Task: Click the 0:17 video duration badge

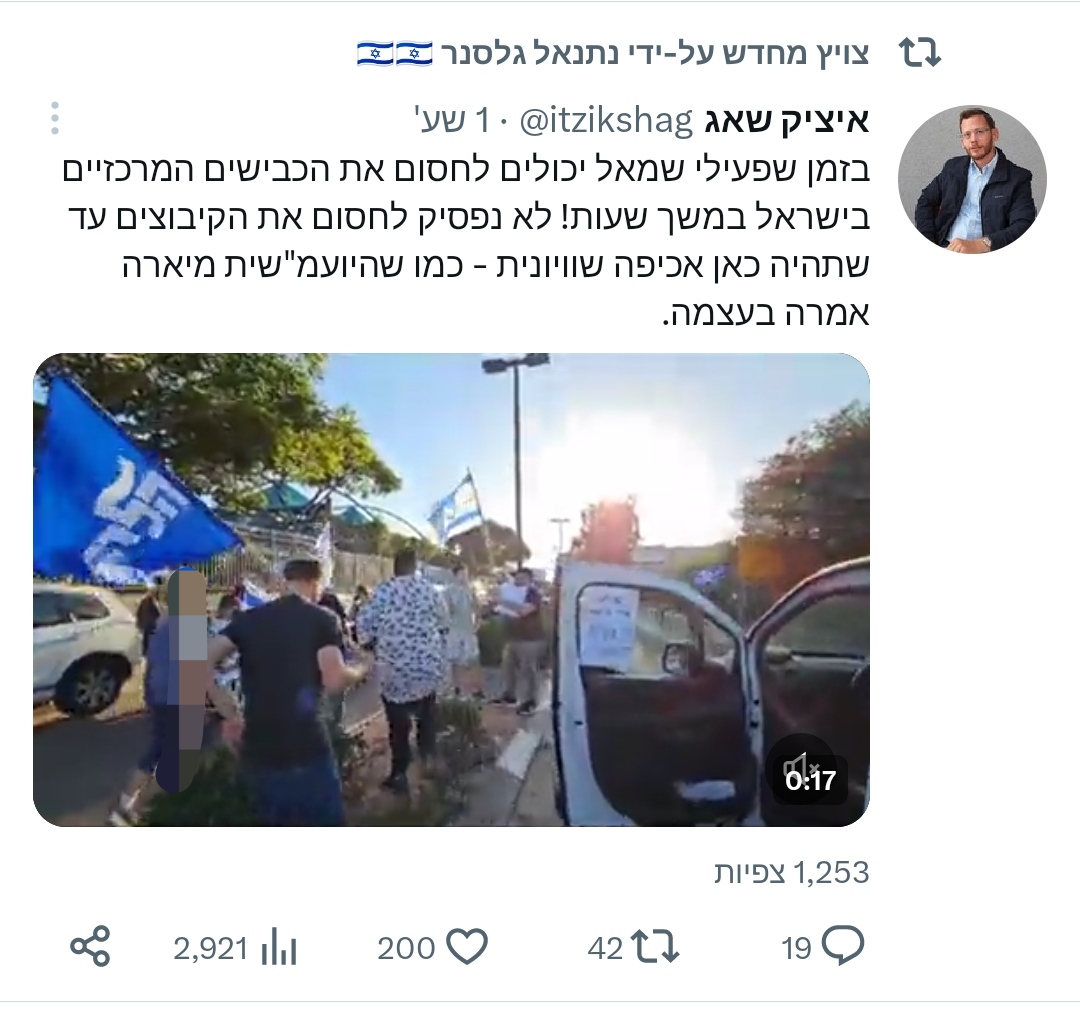Action: click(810, 781)
